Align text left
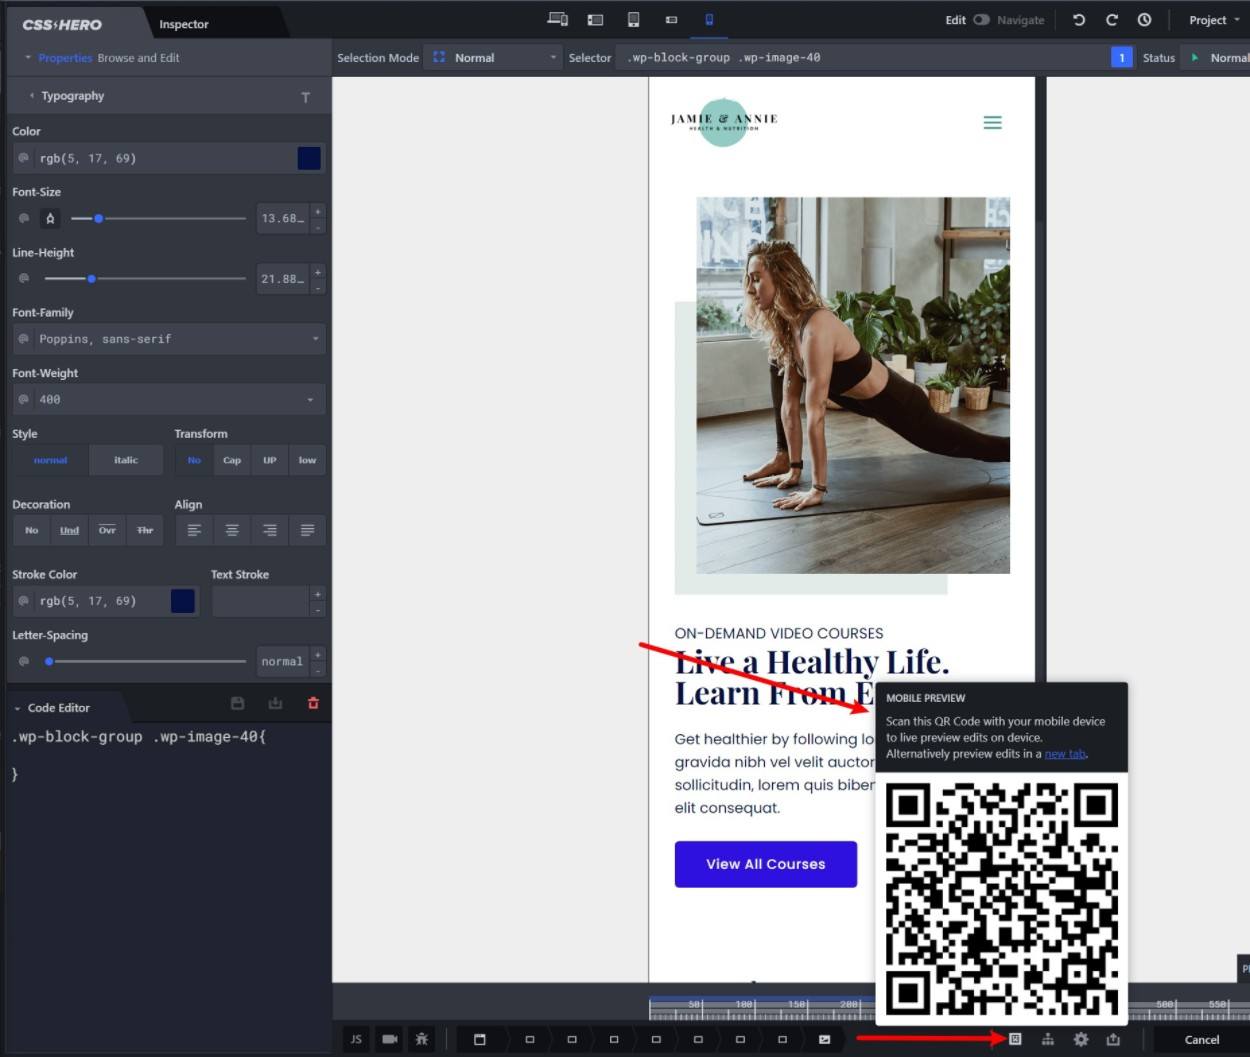 click(194, 530)
